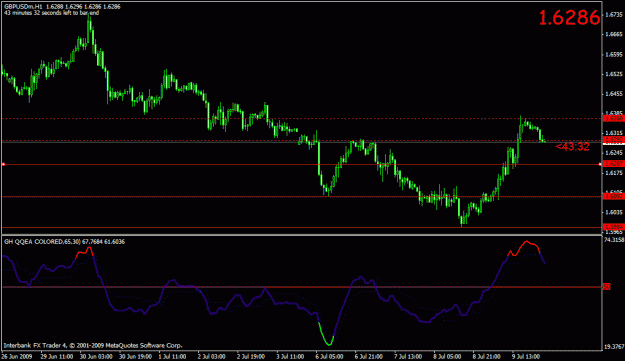Click the '43 minutes 32 seconds left to bar end' label

[51, 13]
